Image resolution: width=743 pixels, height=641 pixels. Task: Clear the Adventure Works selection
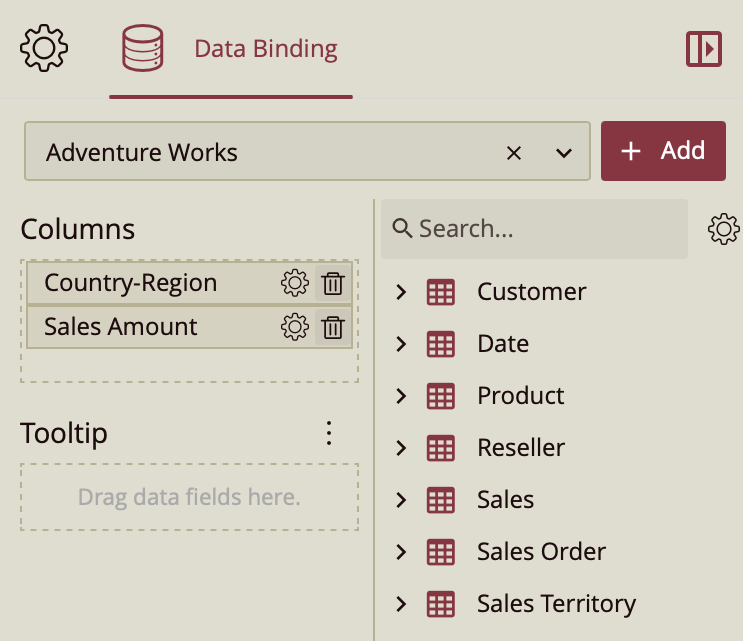point(514,153)
